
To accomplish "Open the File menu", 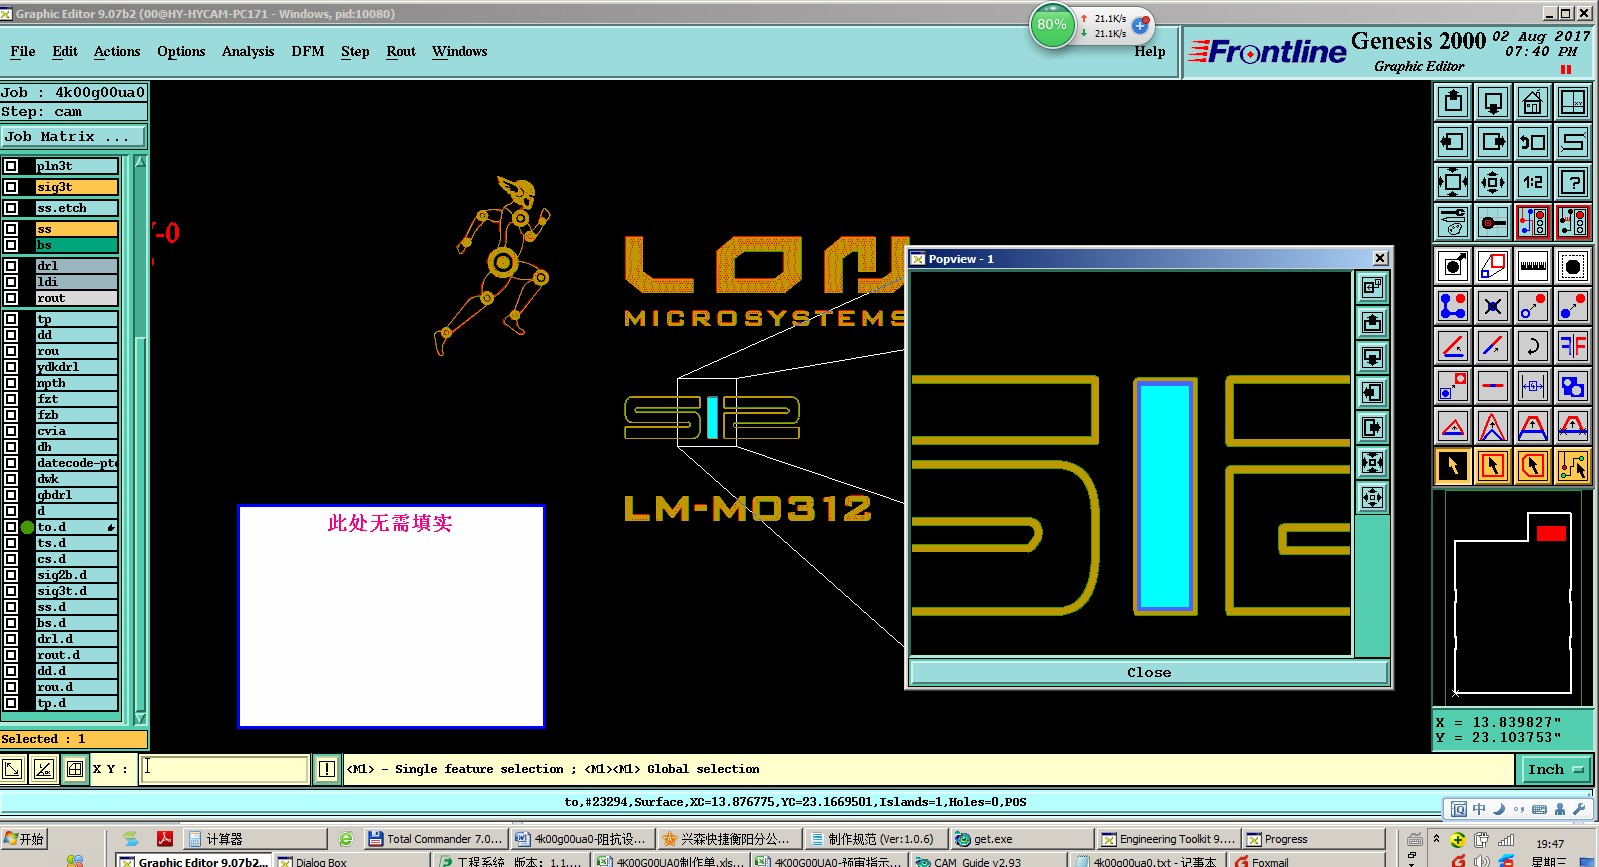I will (x=22, y=51).
